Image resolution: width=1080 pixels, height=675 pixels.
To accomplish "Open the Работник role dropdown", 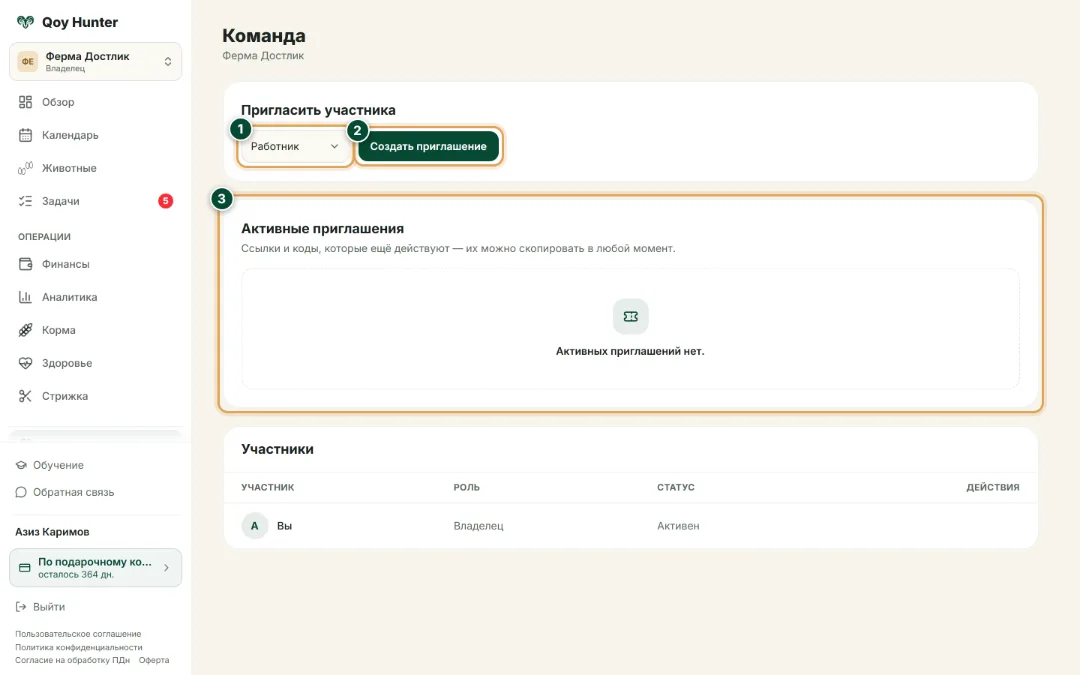I will pyautogui.click(x=295, y=146).
